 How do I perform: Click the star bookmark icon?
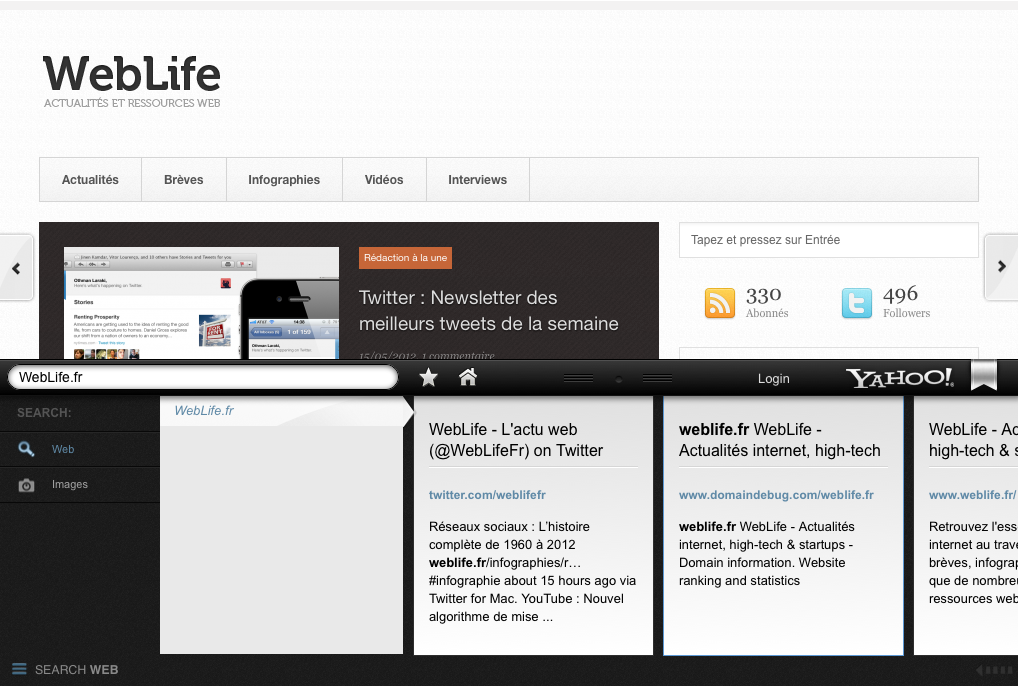[428, 377]
